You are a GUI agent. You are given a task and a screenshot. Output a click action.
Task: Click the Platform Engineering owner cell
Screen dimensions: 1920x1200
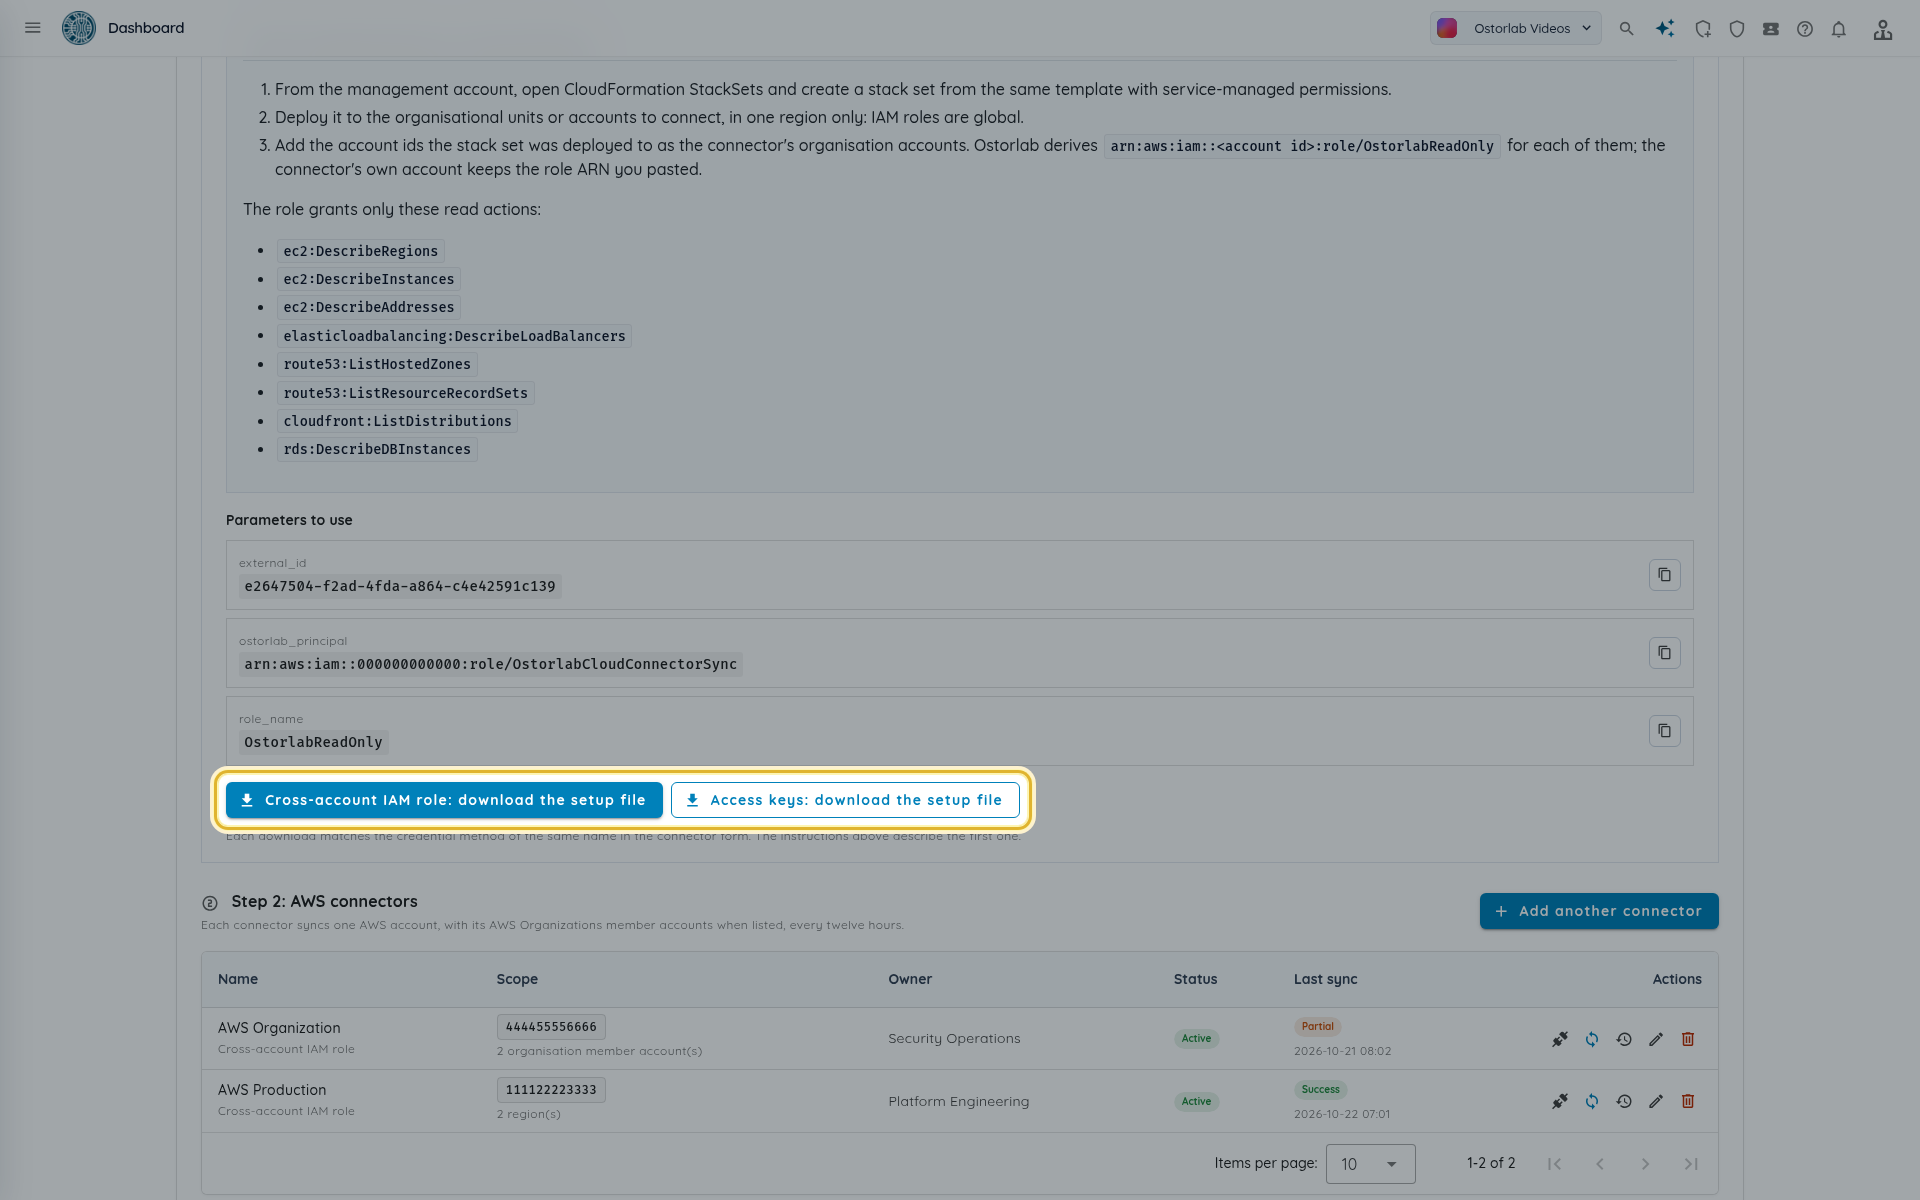point(959,1101)
